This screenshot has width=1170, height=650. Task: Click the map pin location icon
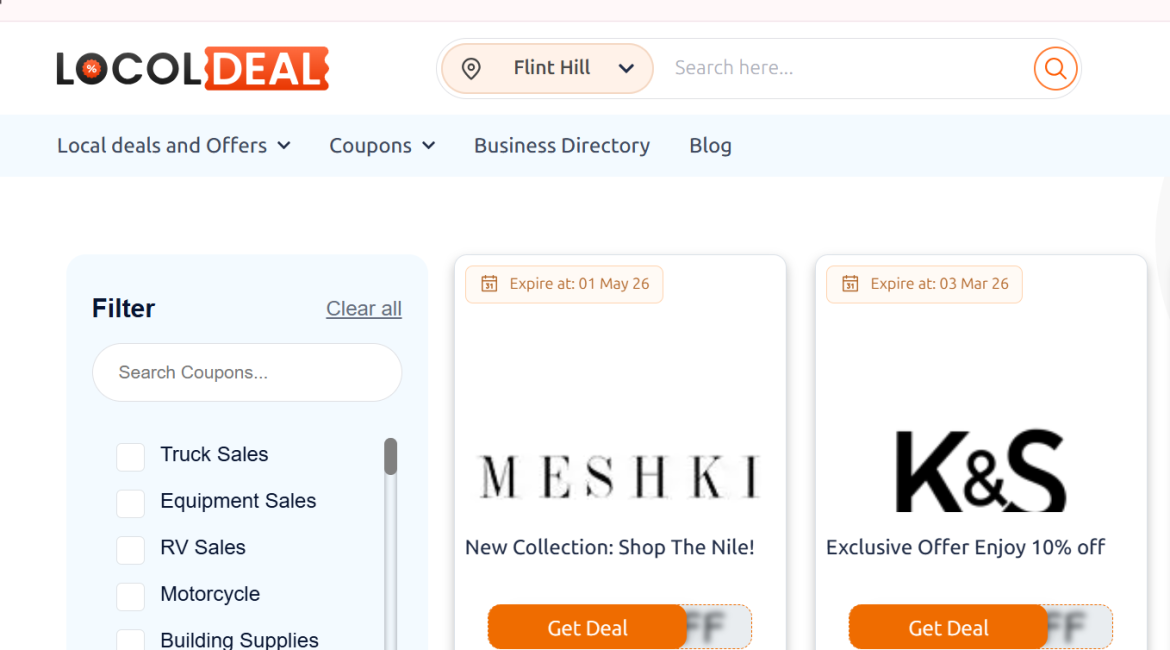pyautogui.click(x=471, y=68)
